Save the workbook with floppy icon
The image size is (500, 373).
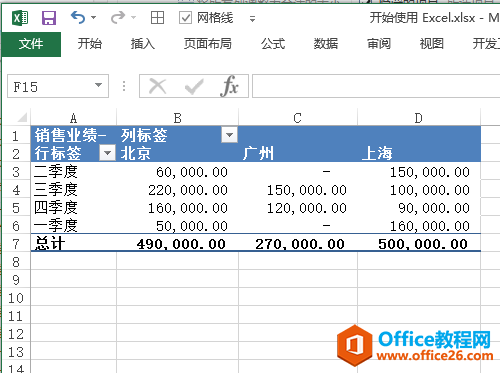tap(49, 18)
